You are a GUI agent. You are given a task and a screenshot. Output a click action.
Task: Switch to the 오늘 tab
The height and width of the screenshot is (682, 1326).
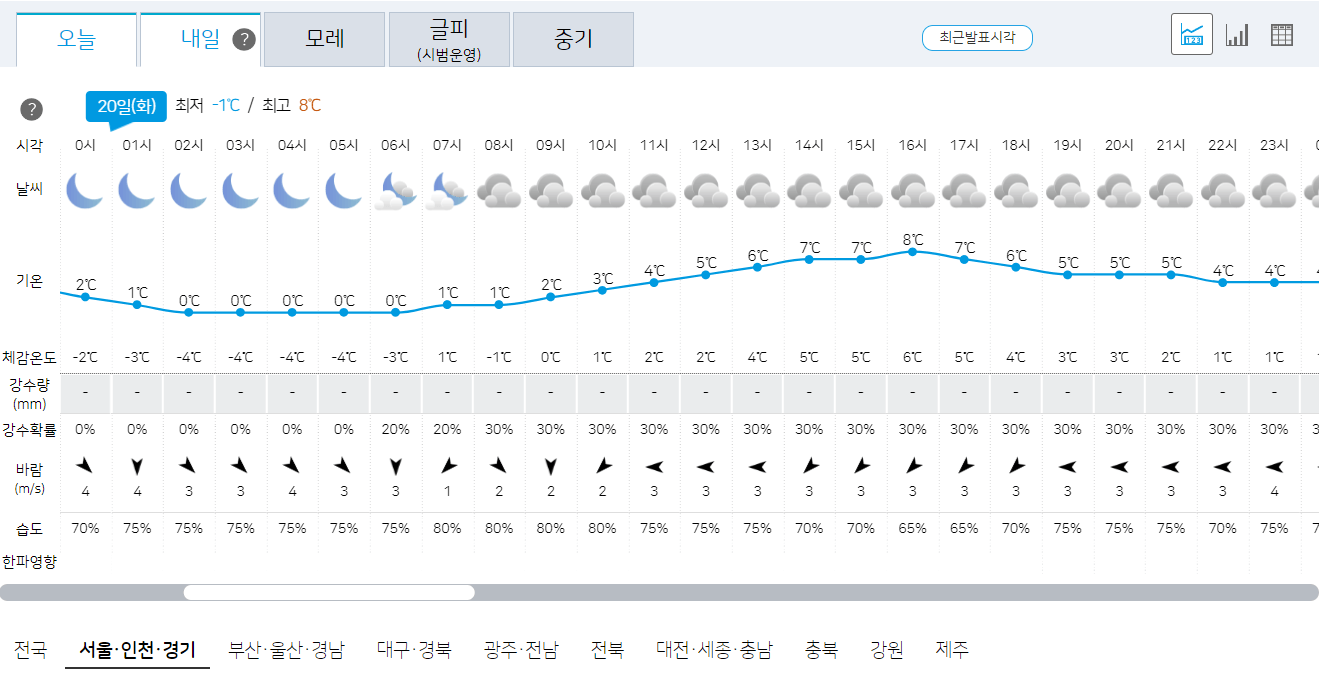(77, 38)
